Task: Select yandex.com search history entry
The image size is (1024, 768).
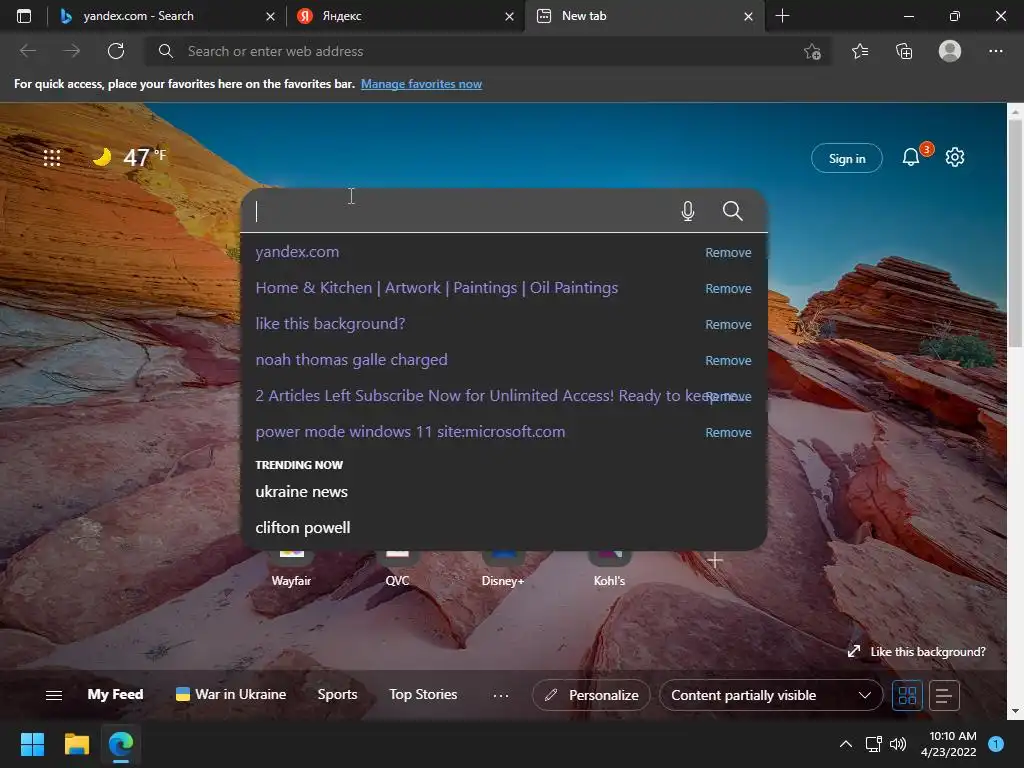Action: coord(297,252)
